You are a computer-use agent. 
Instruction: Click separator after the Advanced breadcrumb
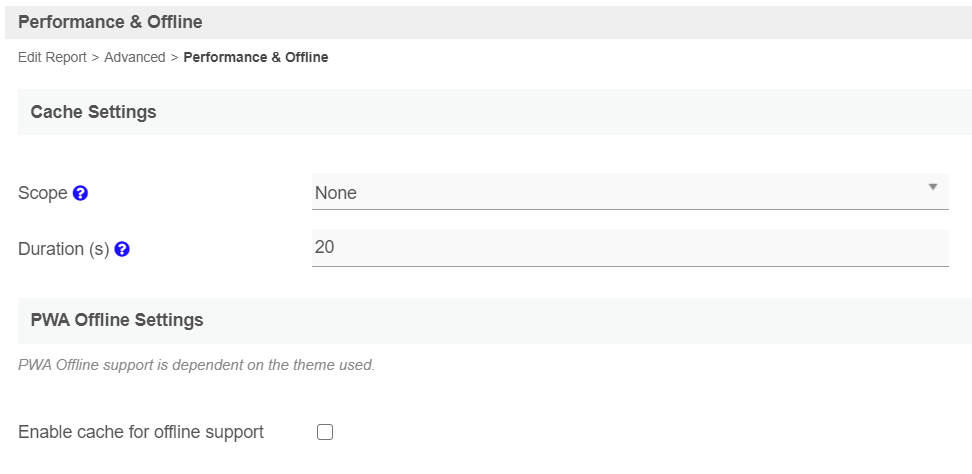coord(174,57)
